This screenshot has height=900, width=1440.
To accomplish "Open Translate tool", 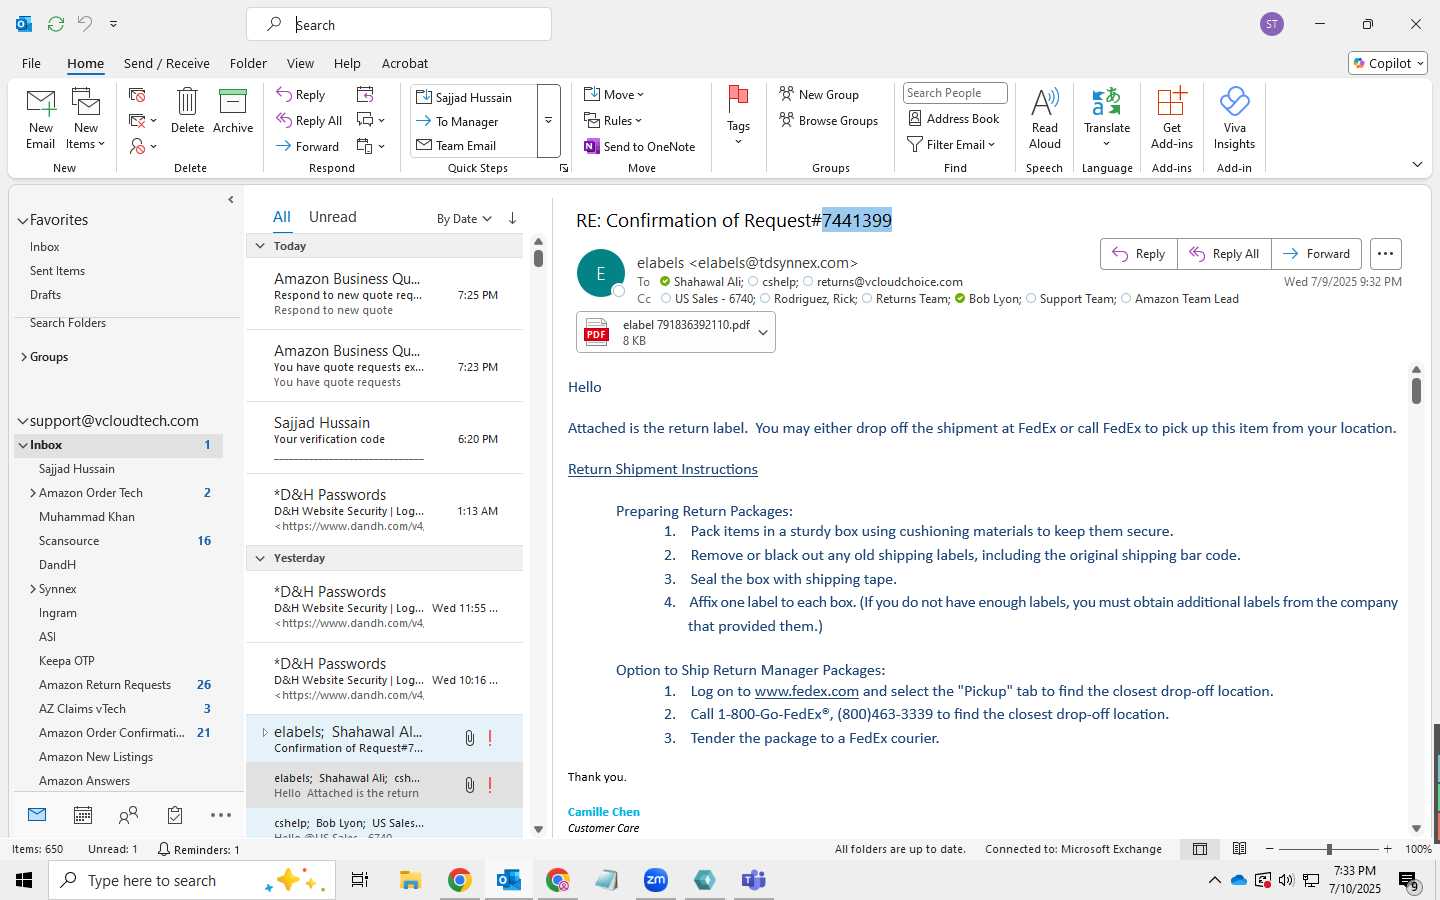I will point(1107,118).
